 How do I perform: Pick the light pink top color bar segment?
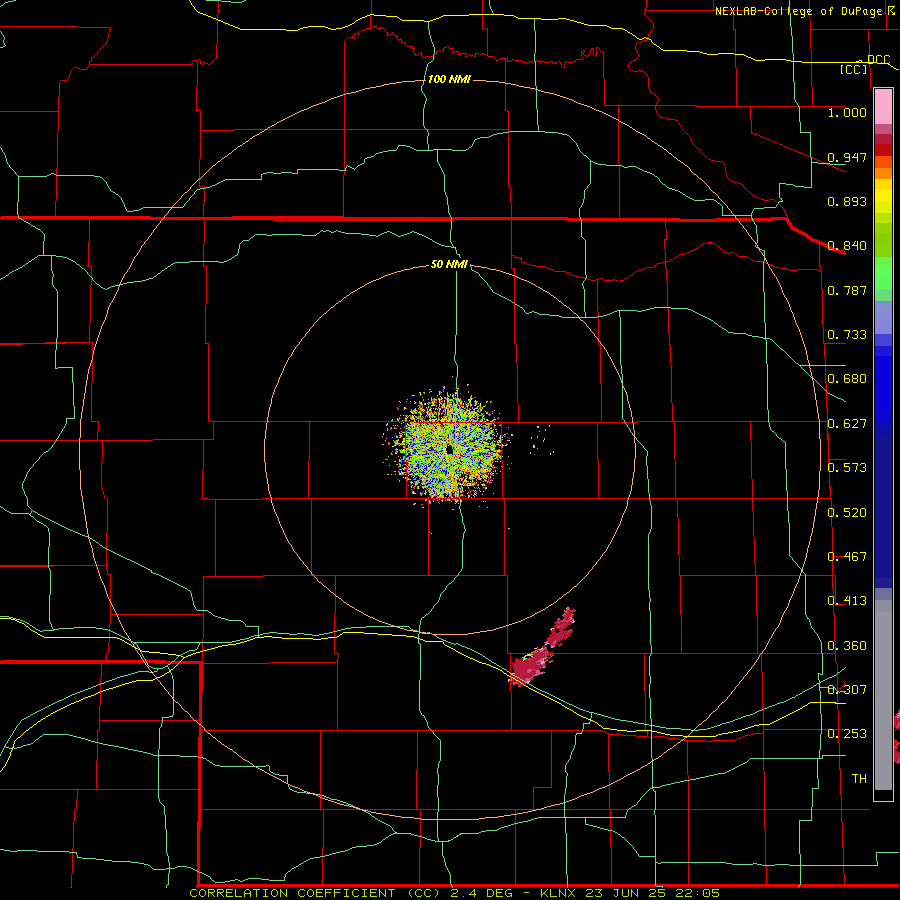(883, 107)
